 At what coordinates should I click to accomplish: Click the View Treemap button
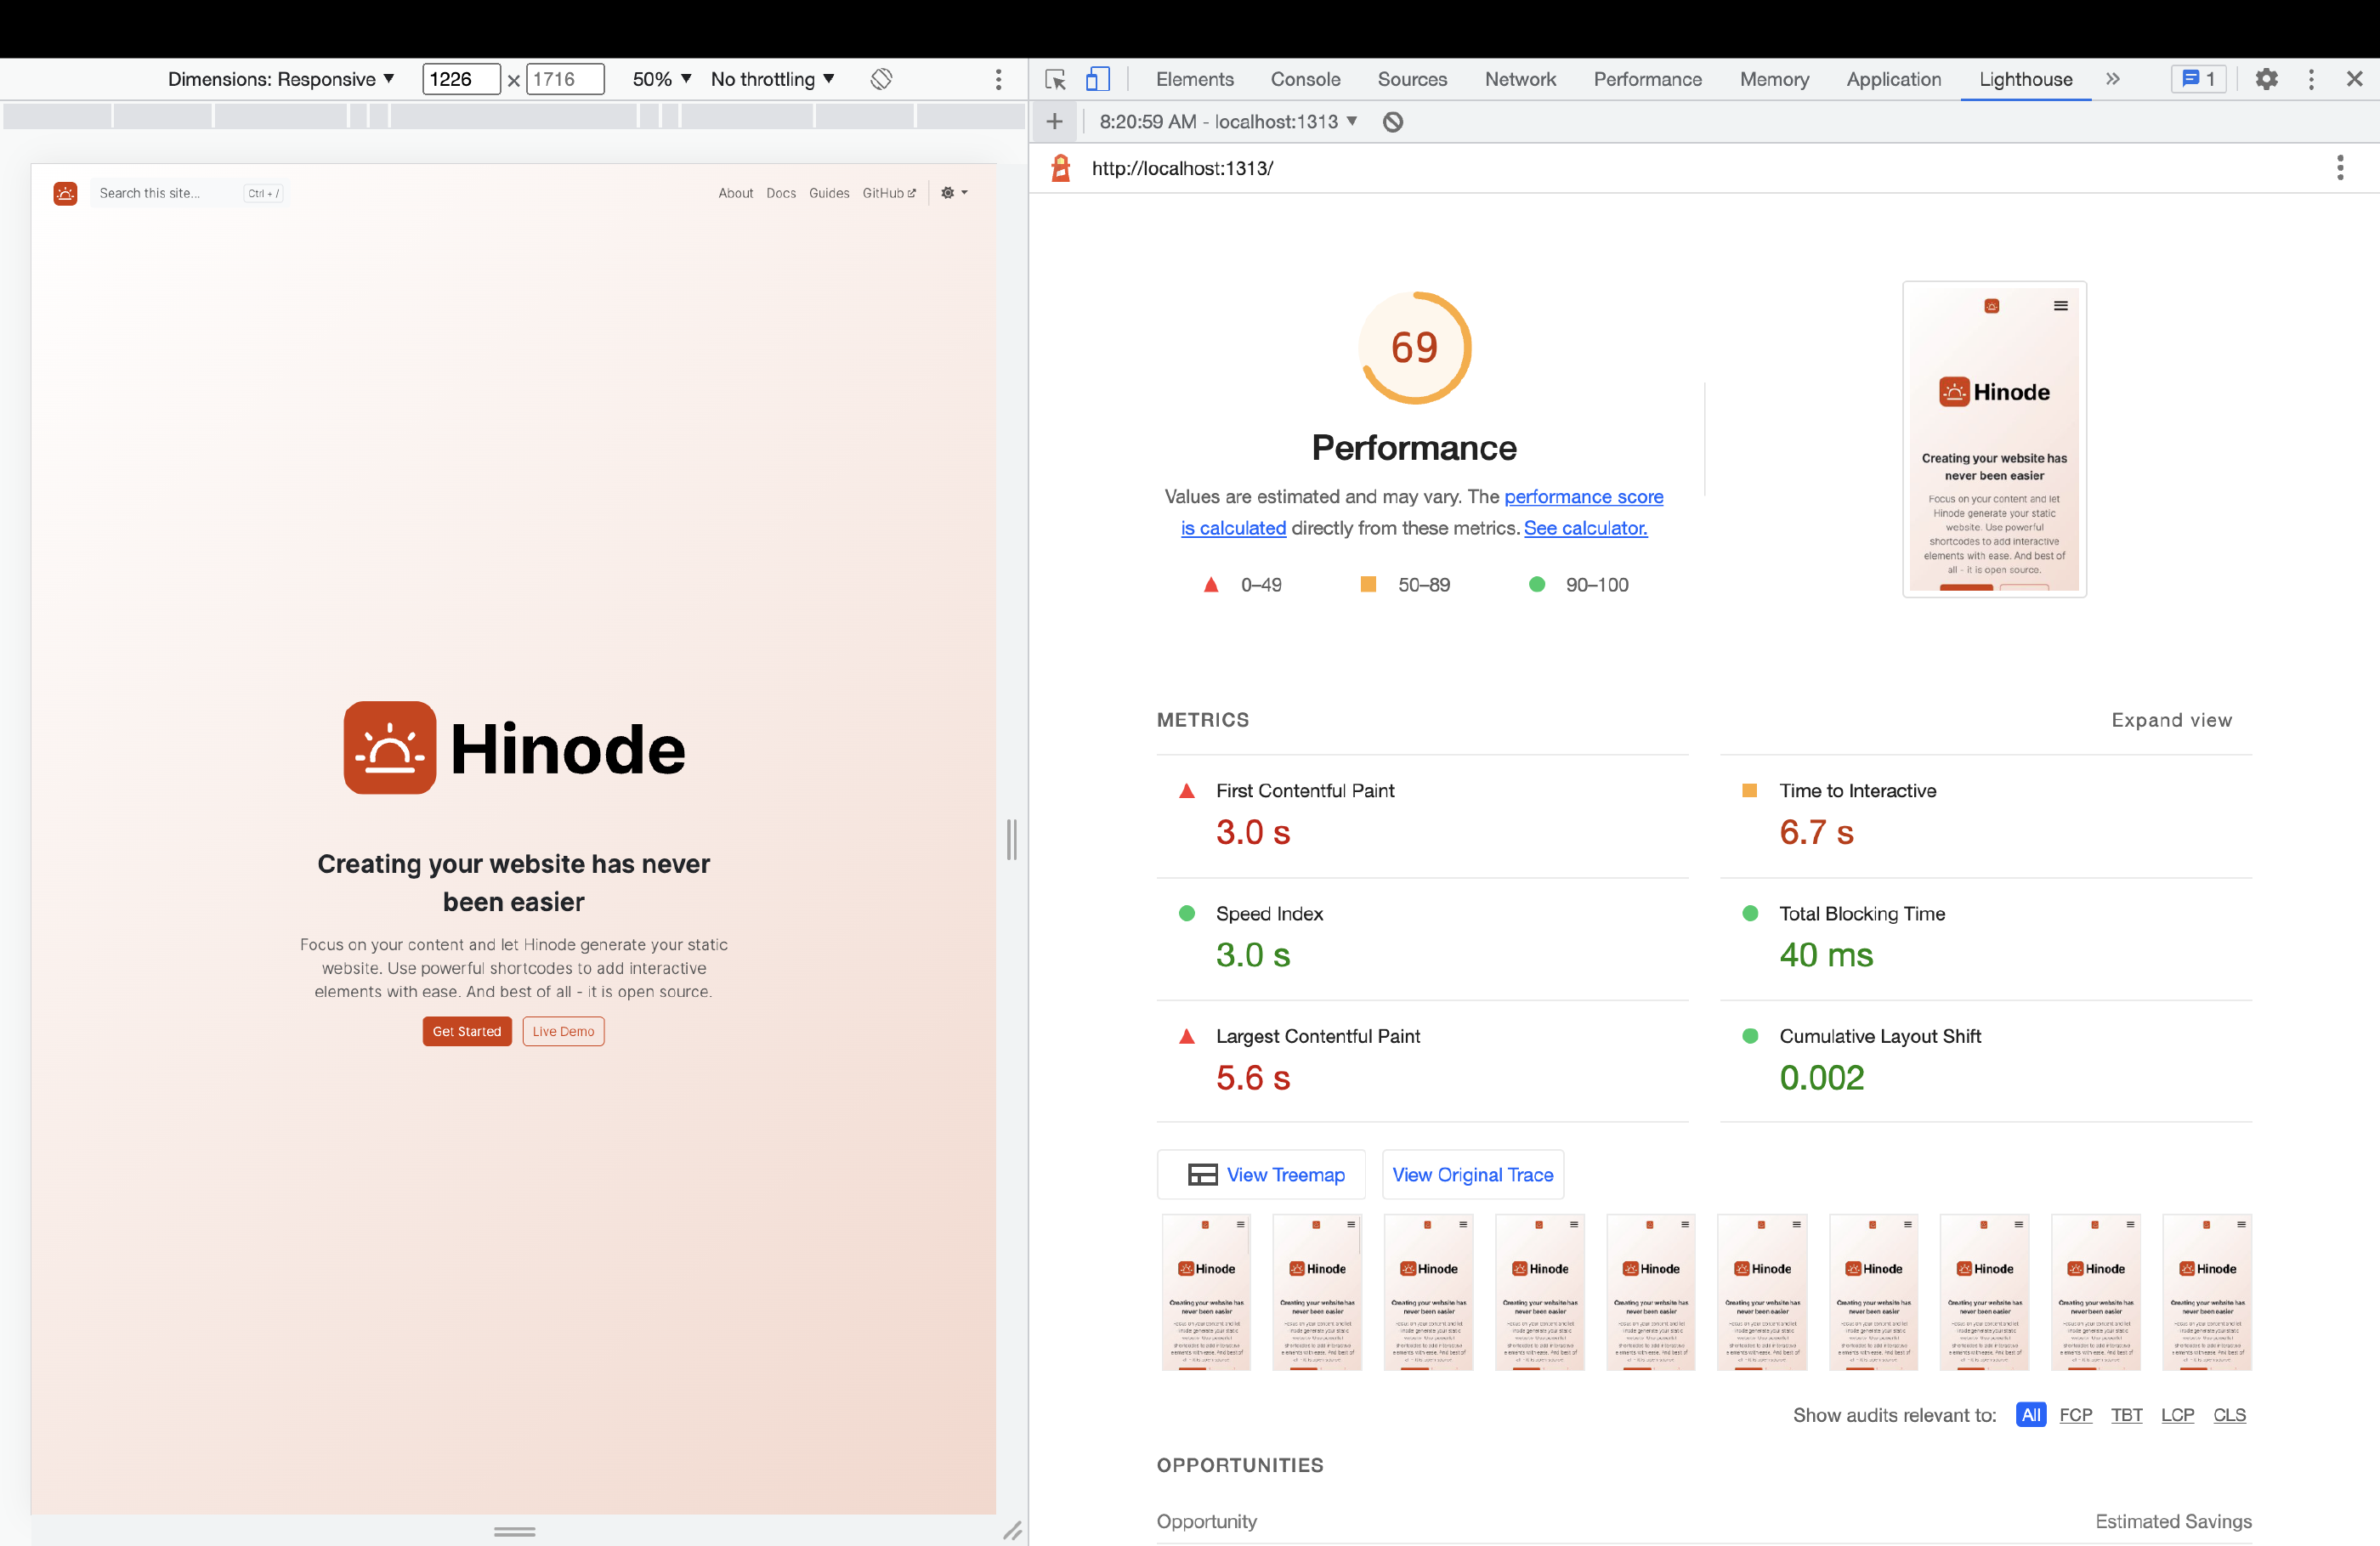(1263, 1175)
